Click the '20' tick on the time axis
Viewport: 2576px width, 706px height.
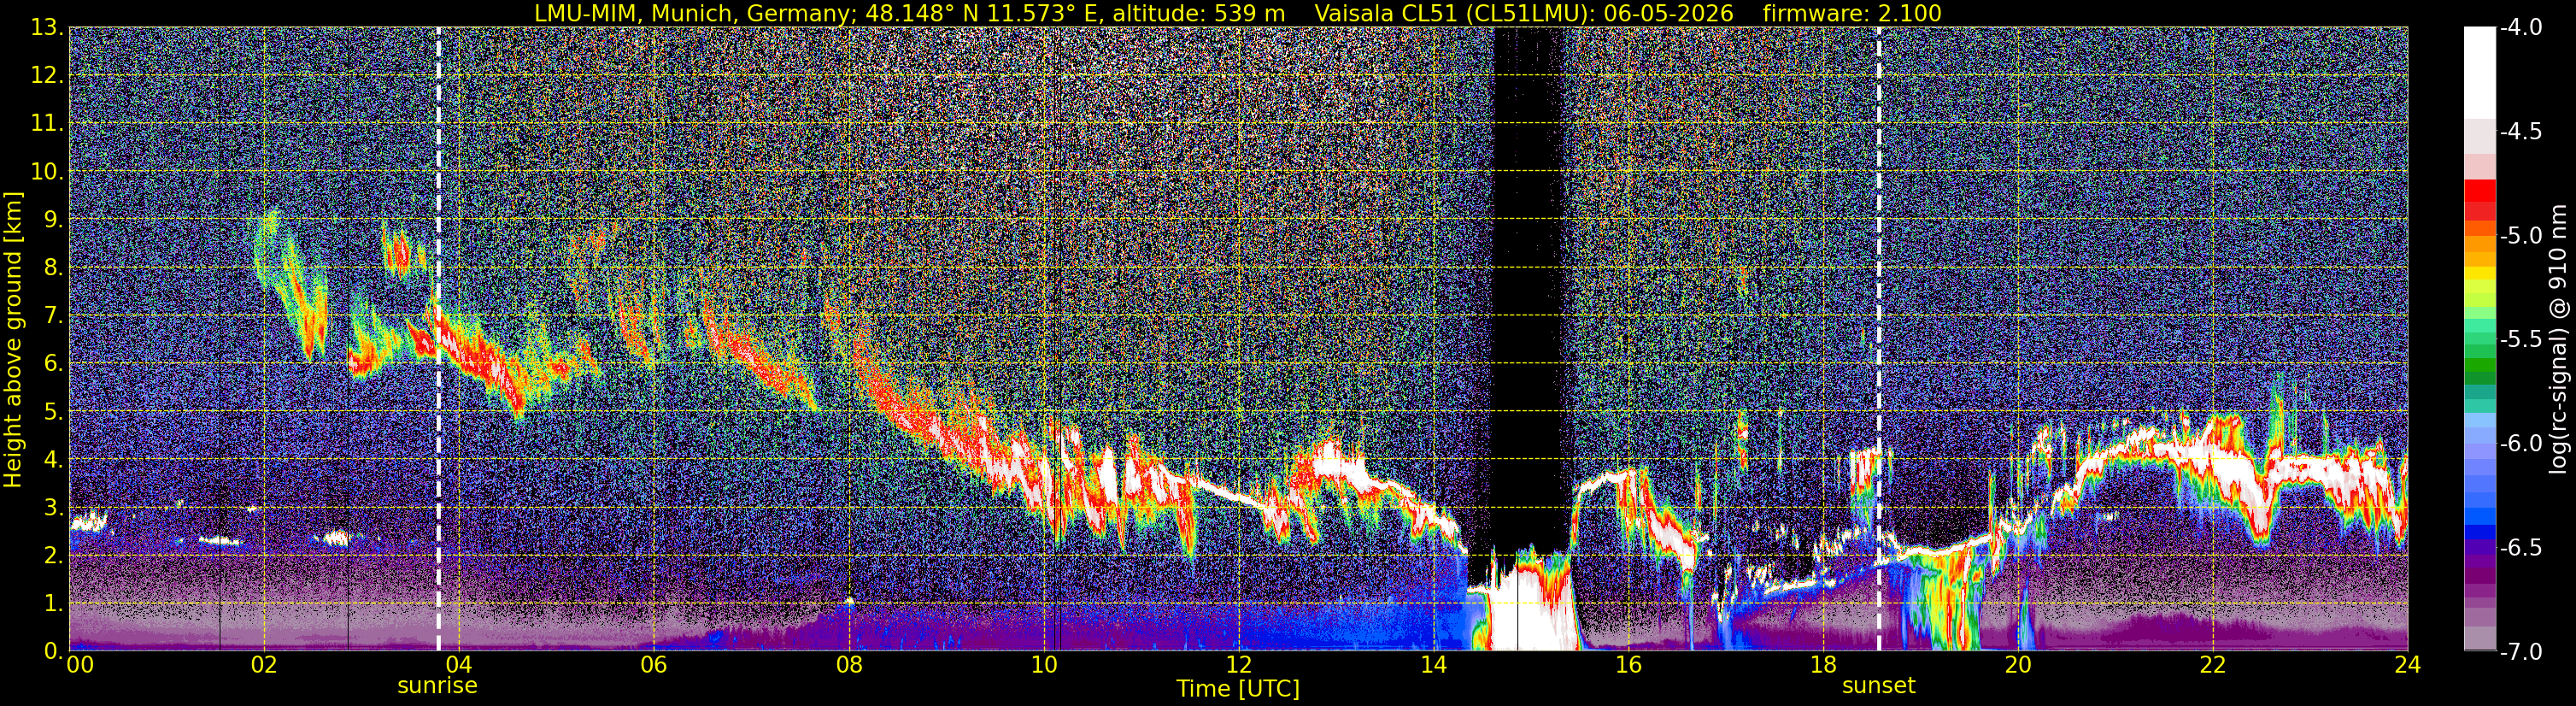[2018, 666]
